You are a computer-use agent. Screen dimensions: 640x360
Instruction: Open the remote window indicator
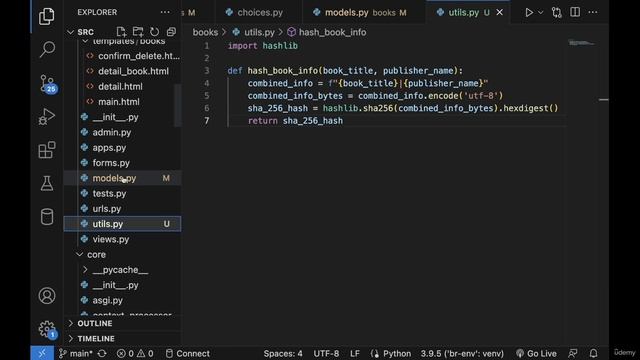42,353
